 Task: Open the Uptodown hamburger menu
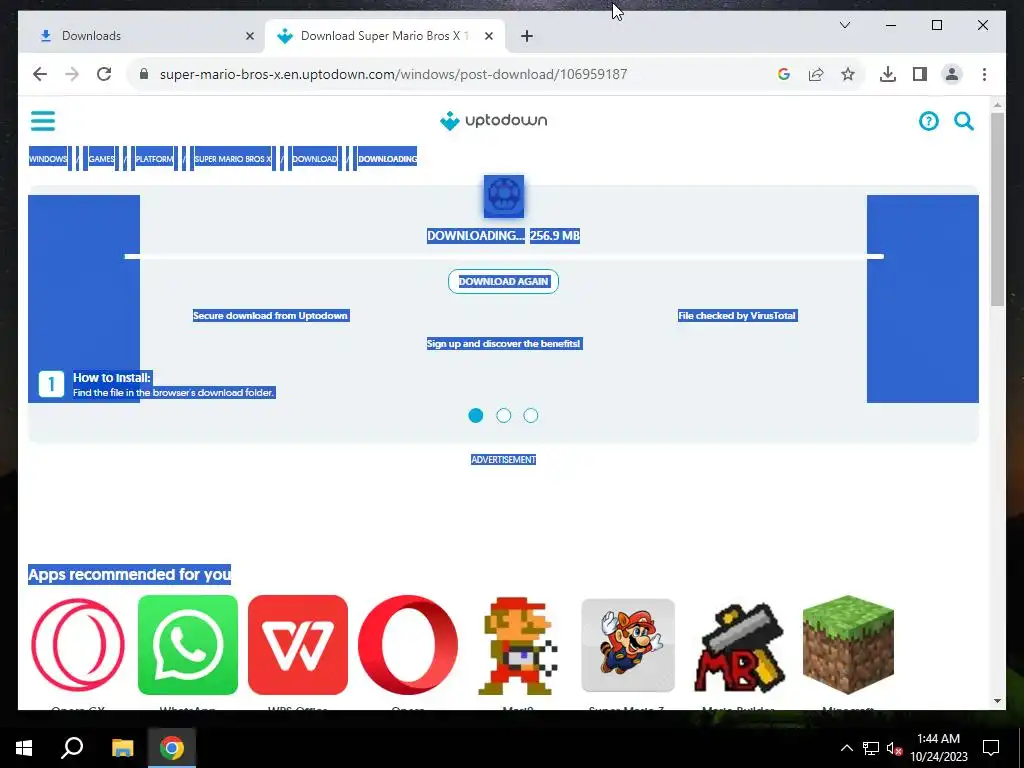[43, 121]
